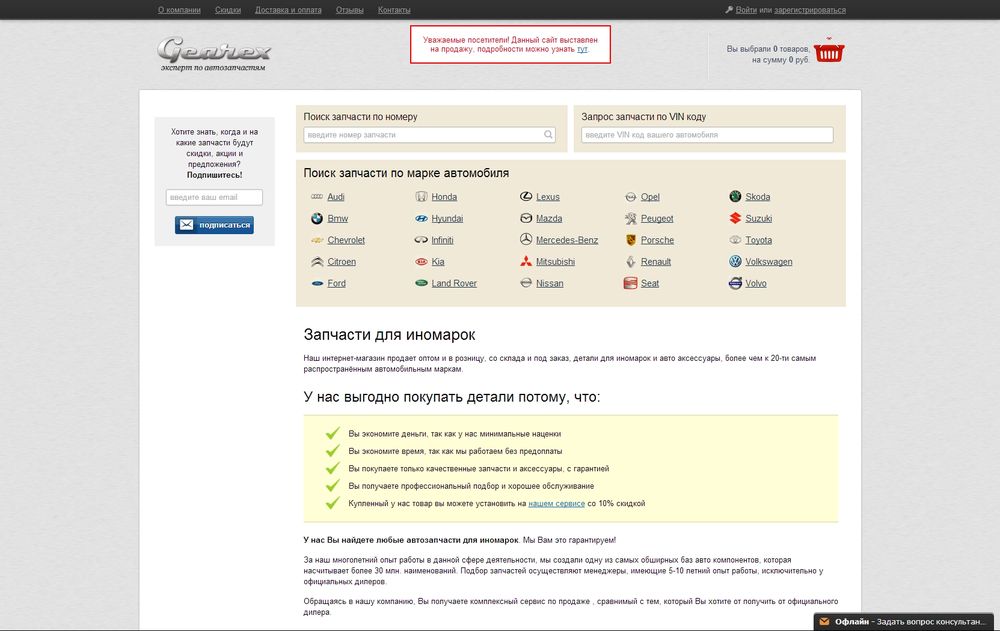Click the Seat logo icon
This screenshot has height=631, width=1000.
[x=630, y=283]
